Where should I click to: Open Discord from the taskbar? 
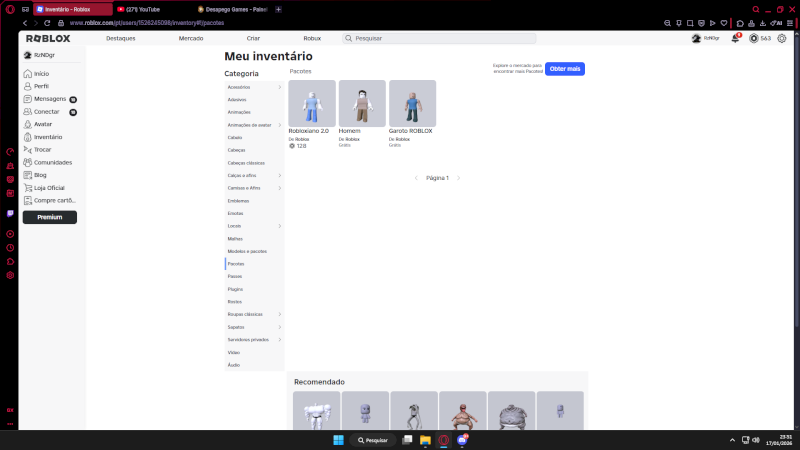tap(462, 440)
